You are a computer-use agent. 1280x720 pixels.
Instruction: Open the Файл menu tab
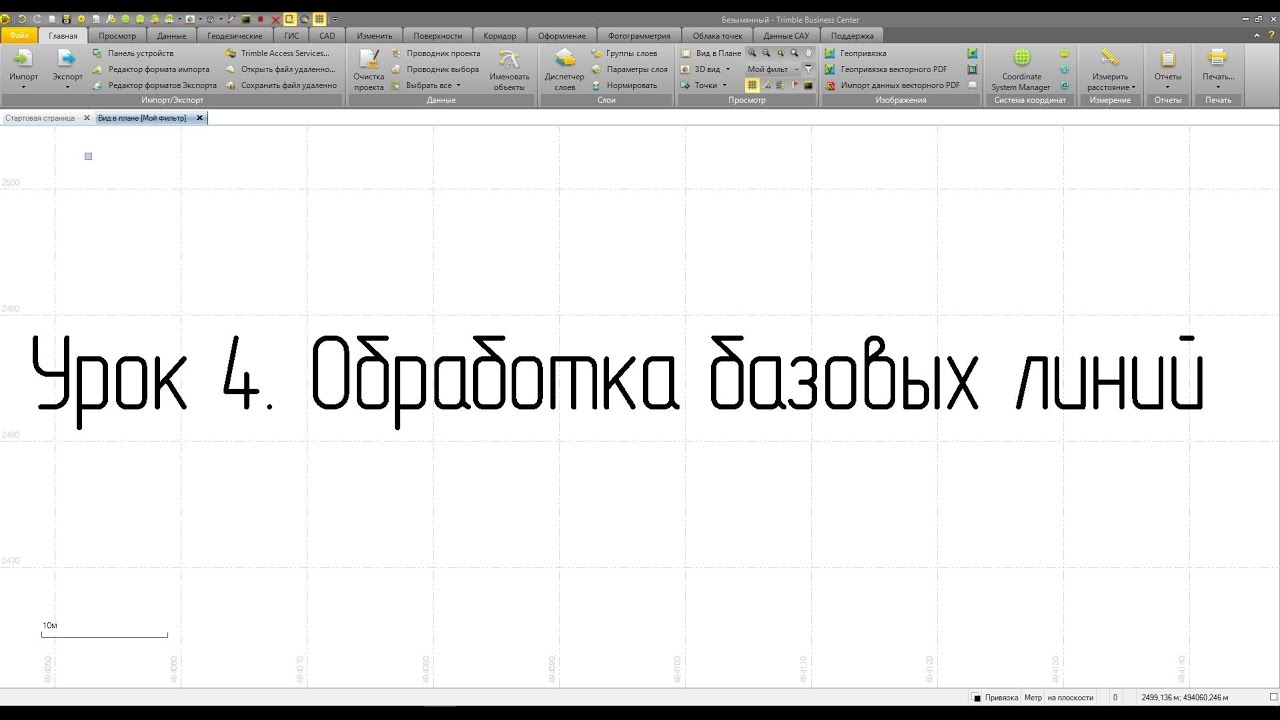point(19,36)
